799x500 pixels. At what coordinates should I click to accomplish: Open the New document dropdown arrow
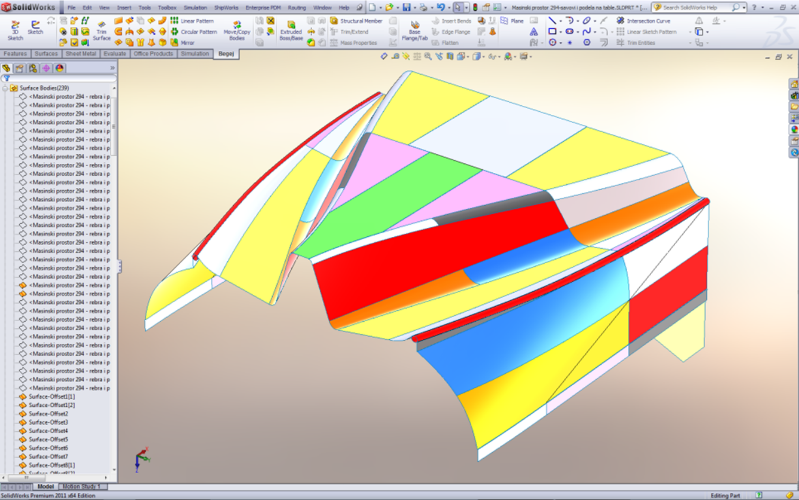tap(381, 7)
